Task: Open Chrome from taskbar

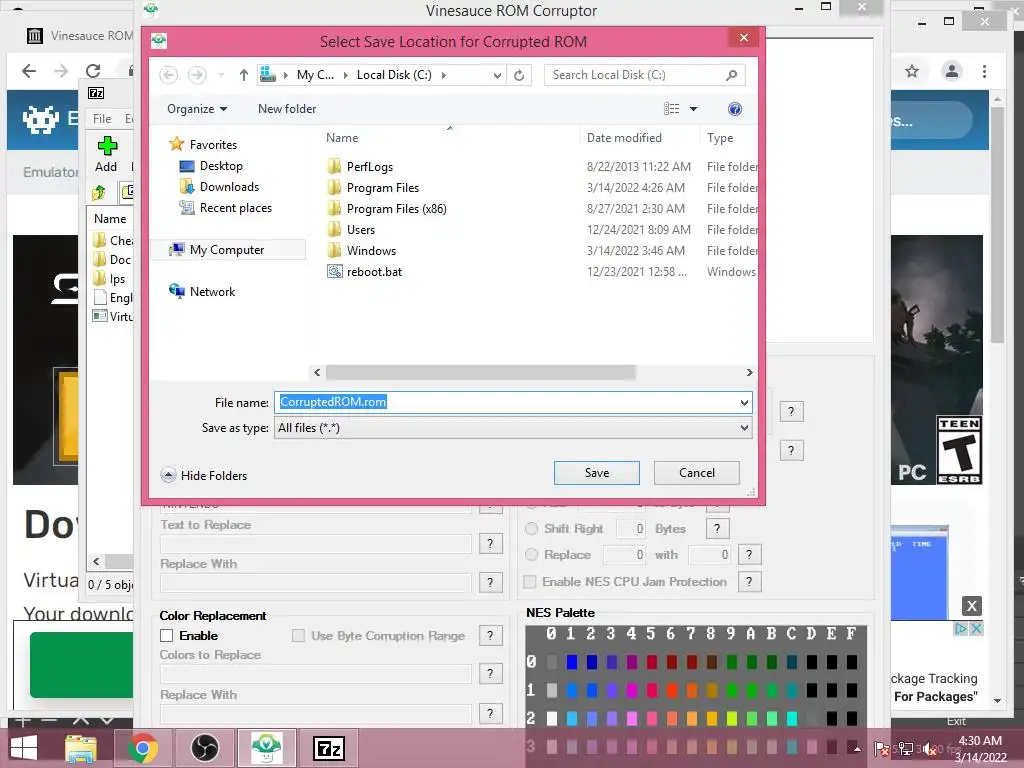Action: (142, 748)
